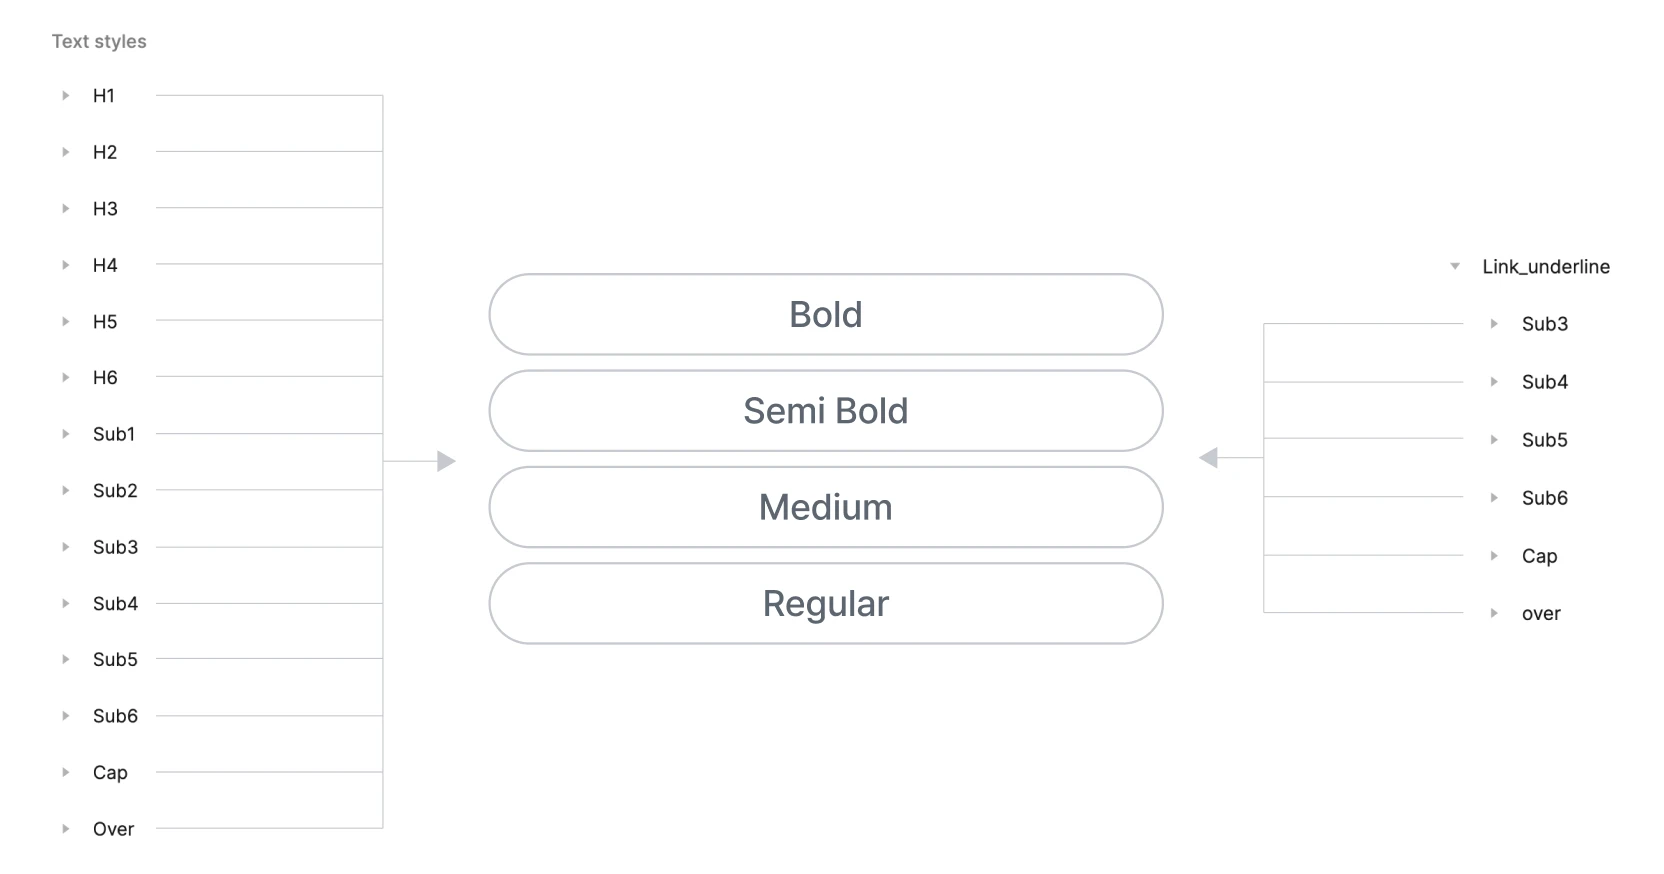Collapse the Link_underline group arrow
The height and width of the screenshot is (874, 1664).
point(1455,267)
